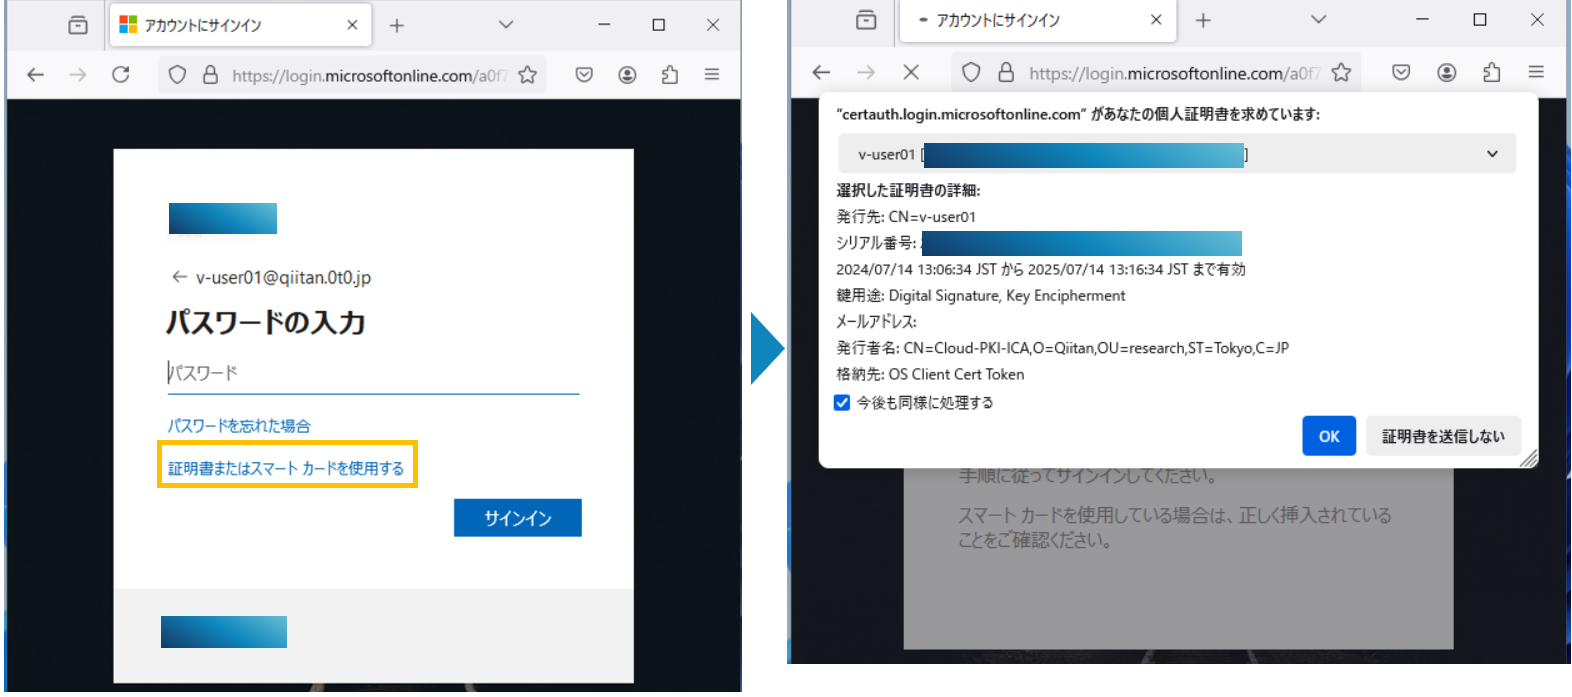
Task: Click the padlock site info icon in left browser
Action: point(210,75)
